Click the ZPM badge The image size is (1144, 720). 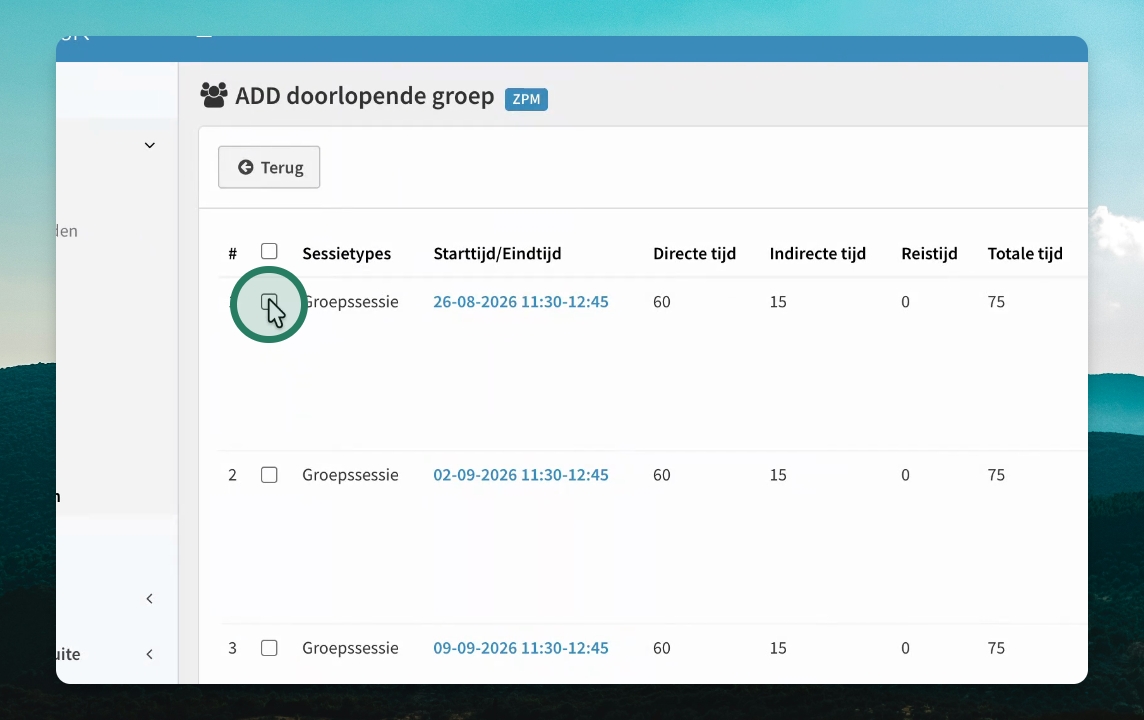click(526, 99)
